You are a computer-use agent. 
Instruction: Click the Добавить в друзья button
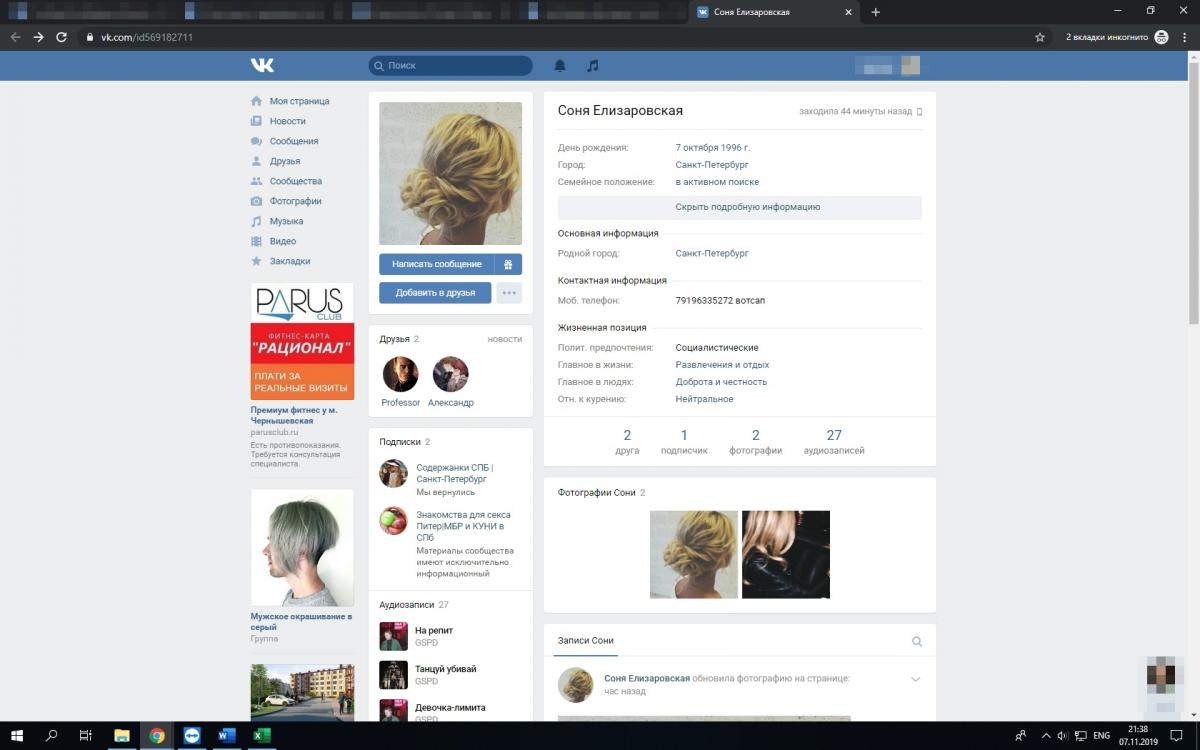pos(435,293)
